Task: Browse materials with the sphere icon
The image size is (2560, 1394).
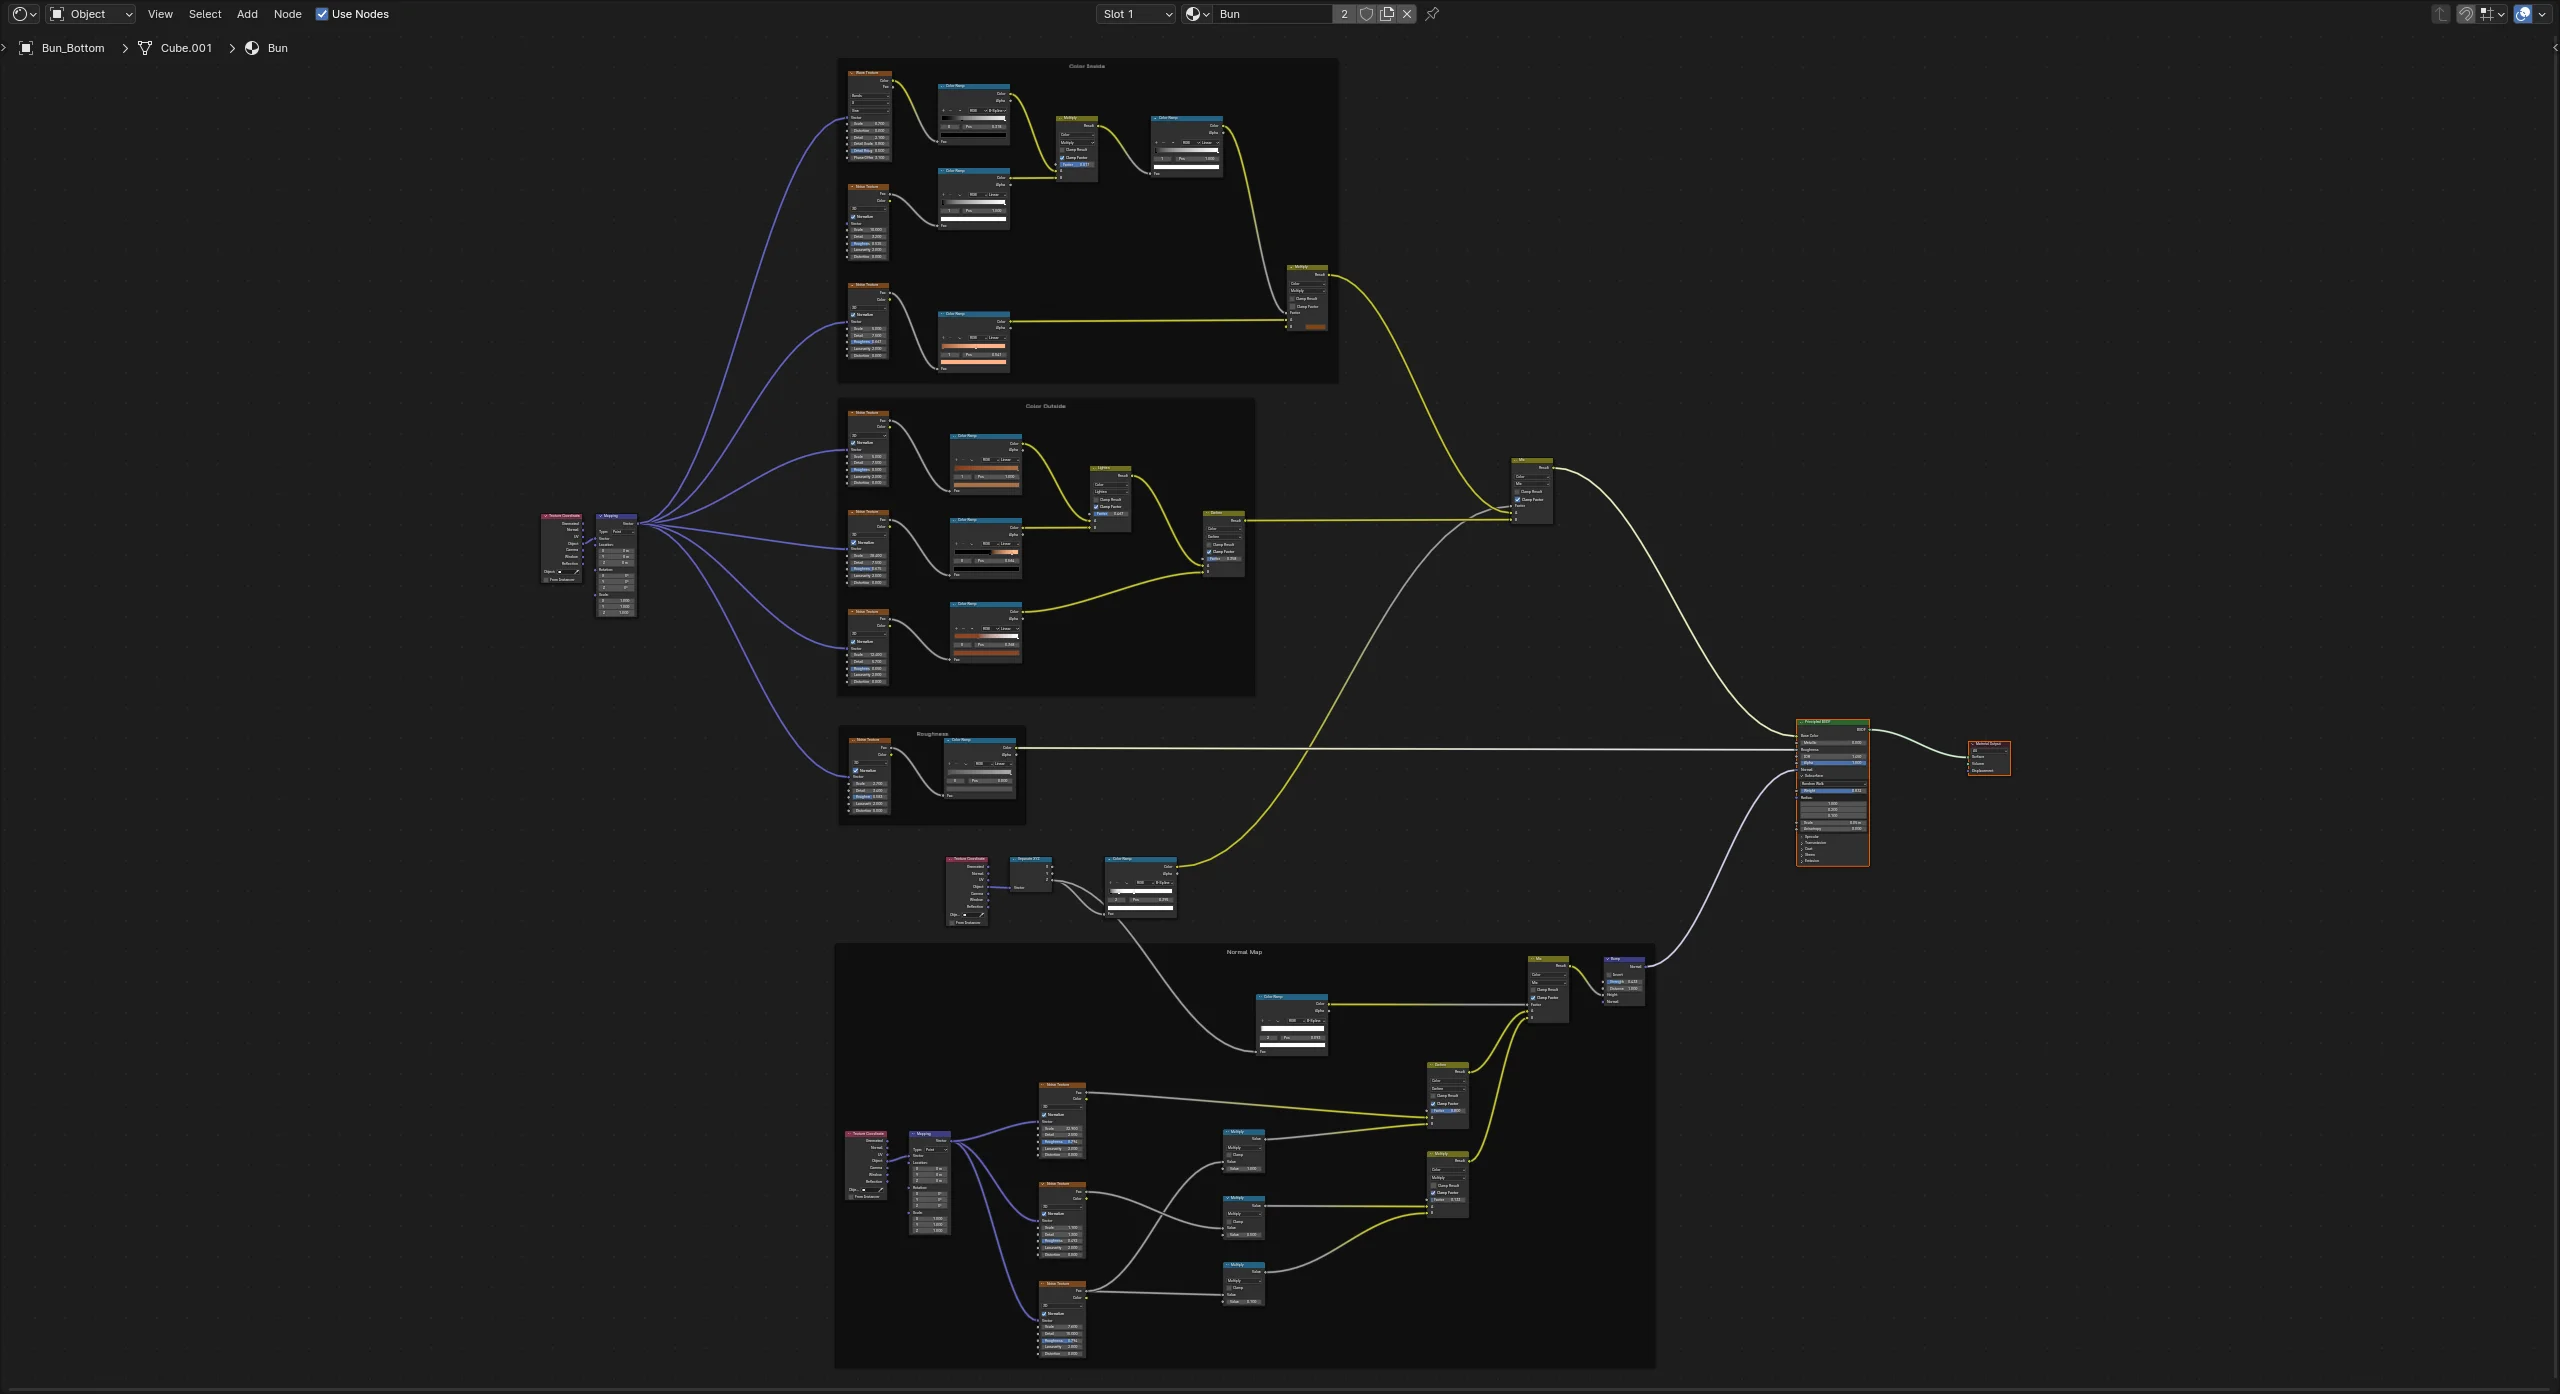Action: [1197, 14]
